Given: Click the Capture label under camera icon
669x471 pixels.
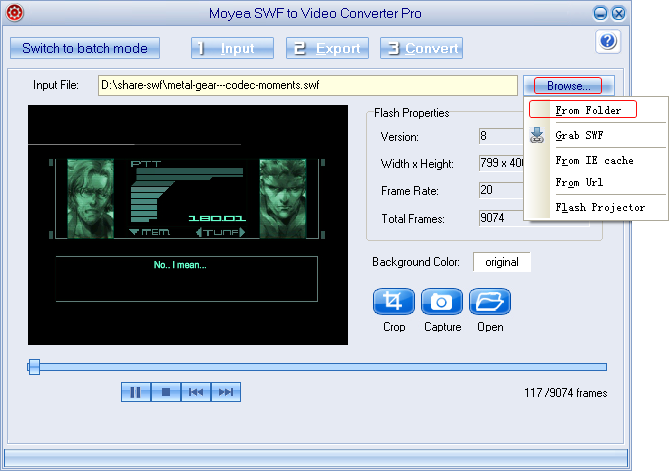Looking at the screenshot, I should click(442, 327).
